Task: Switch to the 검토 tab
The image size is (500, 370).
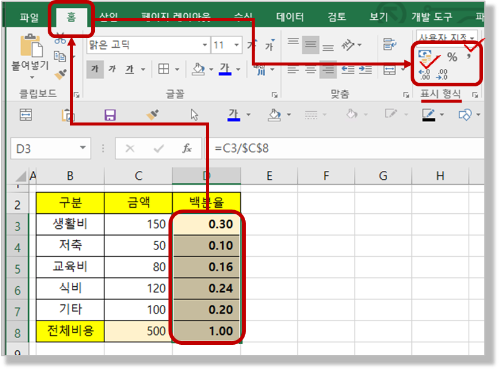Action: pyautogui.click(x=337, y=17)
